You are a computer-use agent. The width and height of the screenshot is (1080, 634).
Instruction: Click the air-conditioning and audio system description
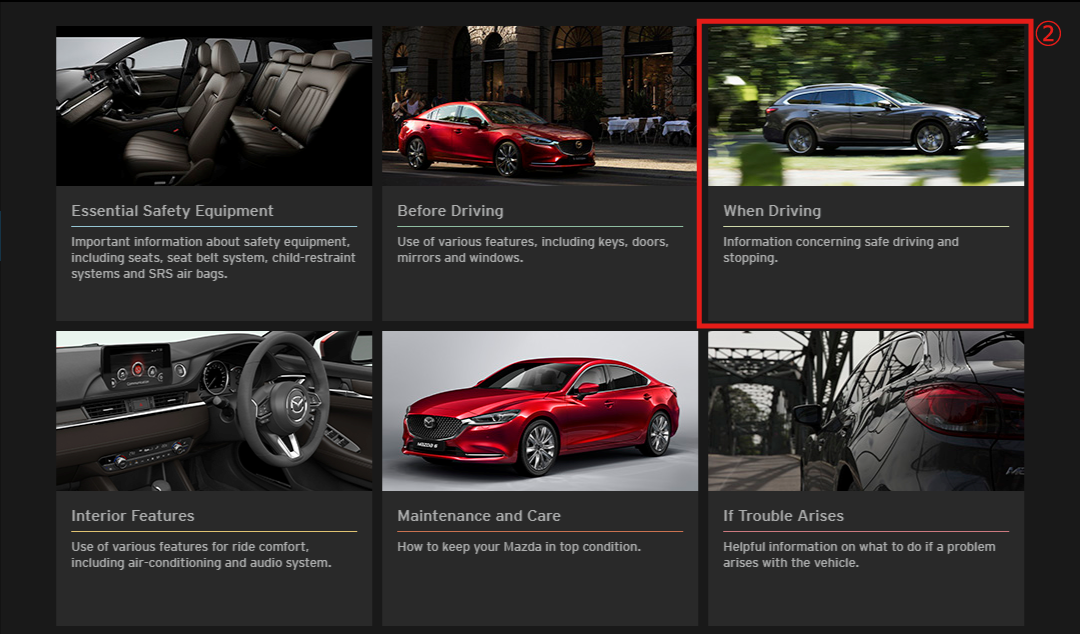coord(200,554)
